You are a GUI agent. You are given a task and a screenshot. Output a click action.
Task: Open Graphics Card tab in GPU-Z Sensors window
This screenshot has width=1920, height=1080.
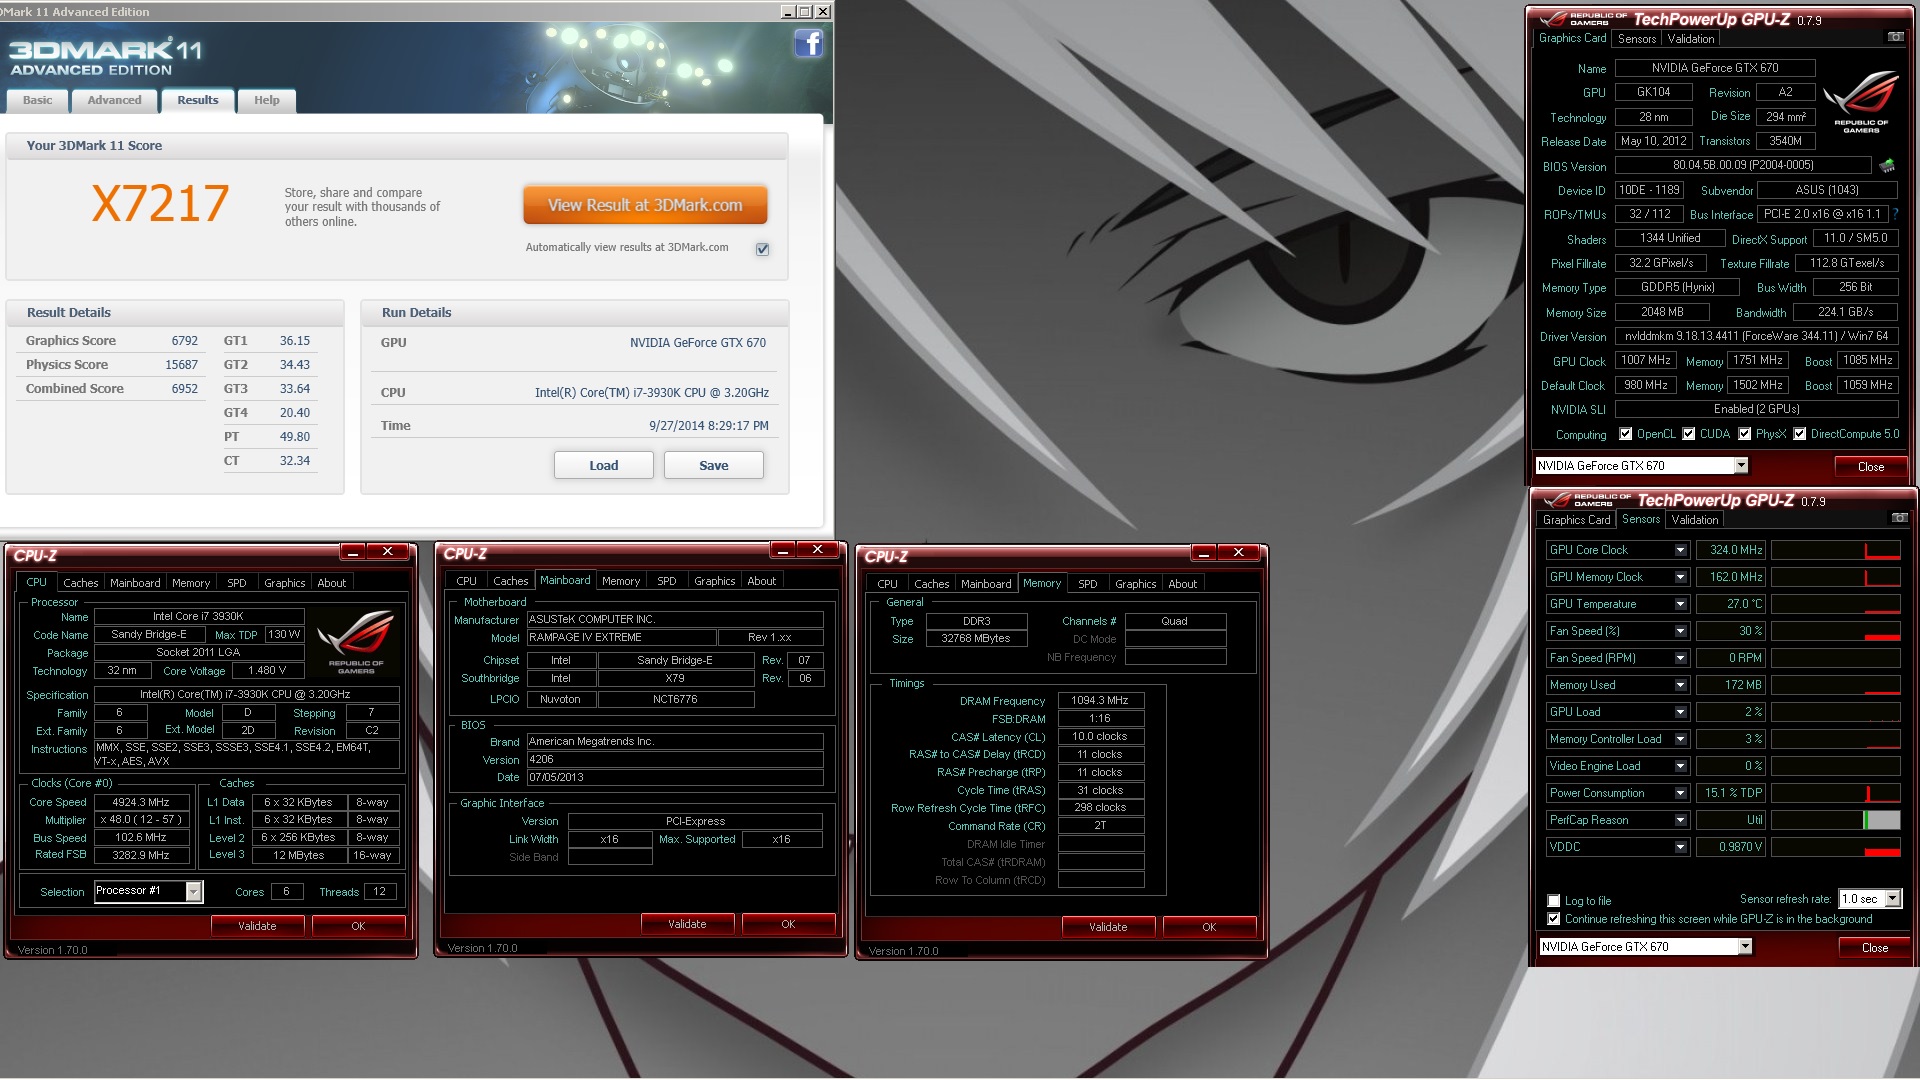[x=1576, y=520]
